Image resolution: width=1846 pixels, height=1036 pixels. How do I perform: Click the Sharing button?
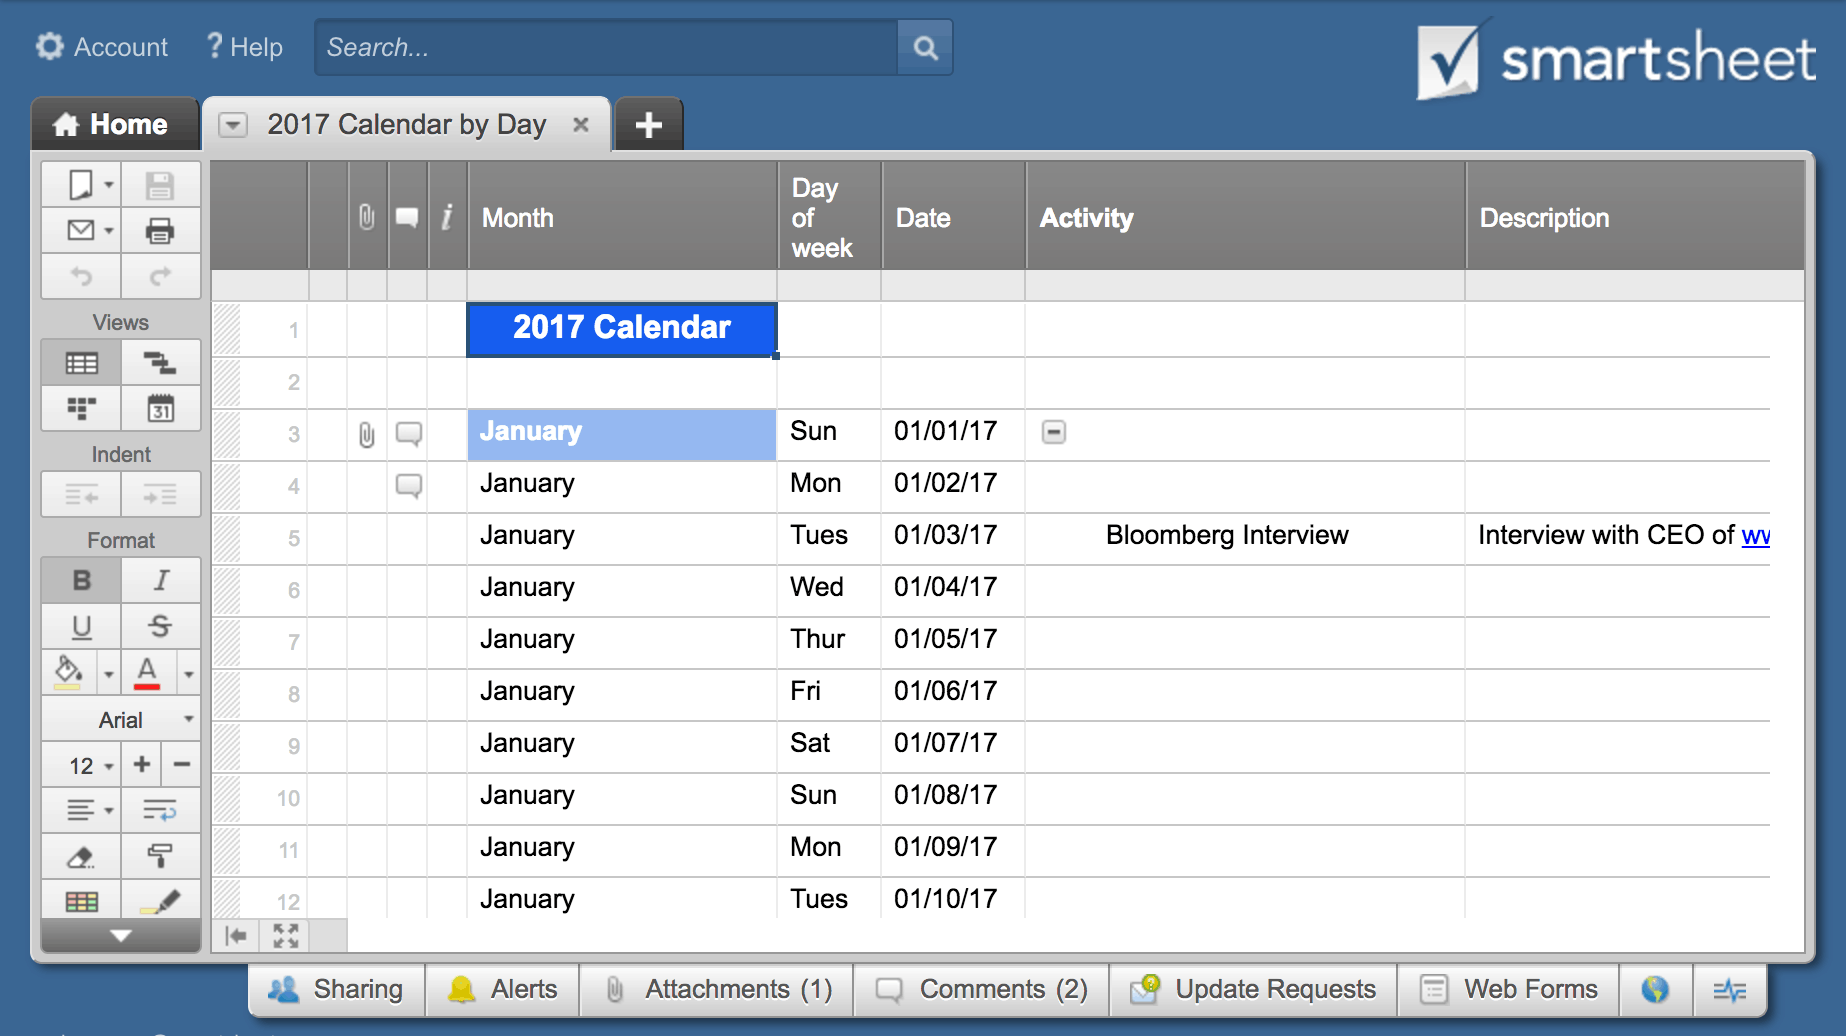337,989
